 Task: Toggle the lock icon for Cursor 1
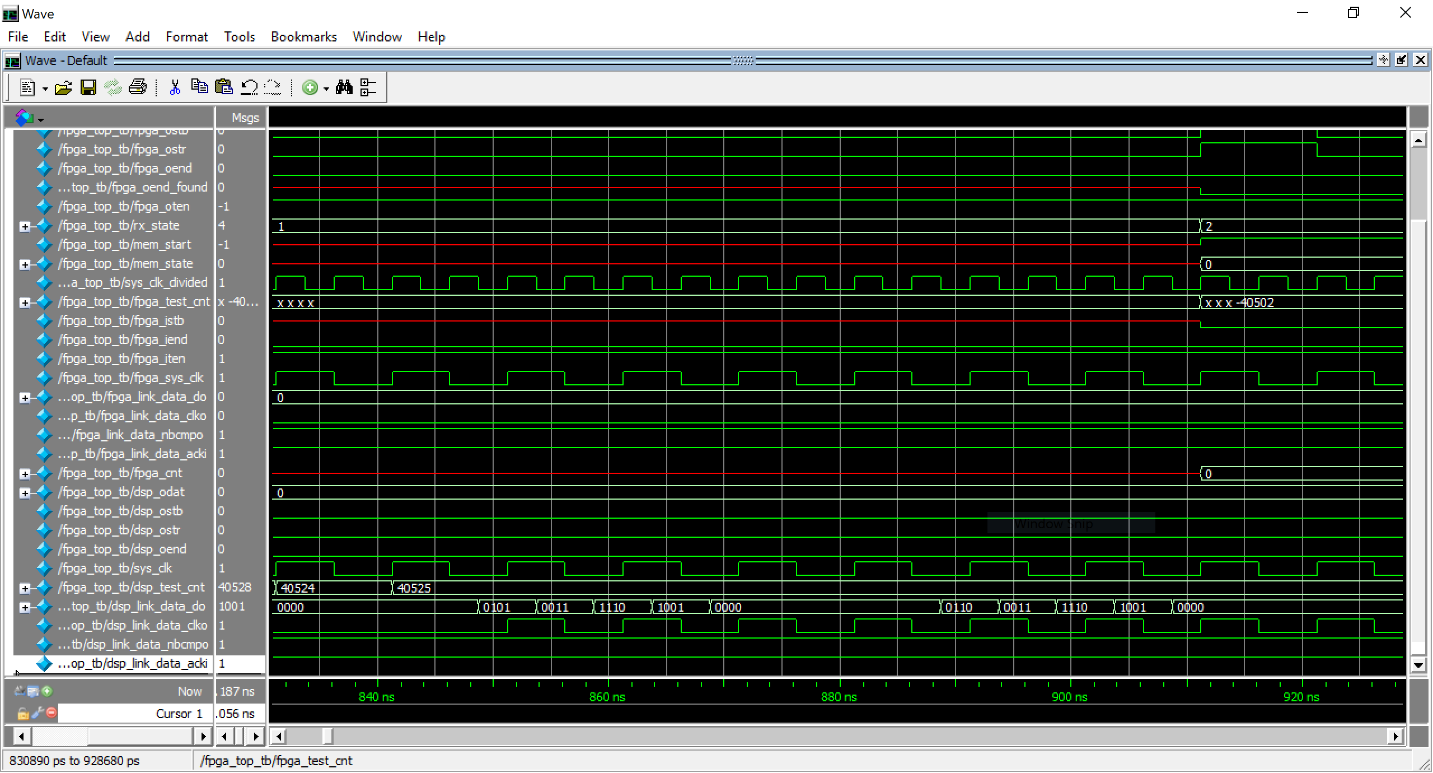click(23, 713)
